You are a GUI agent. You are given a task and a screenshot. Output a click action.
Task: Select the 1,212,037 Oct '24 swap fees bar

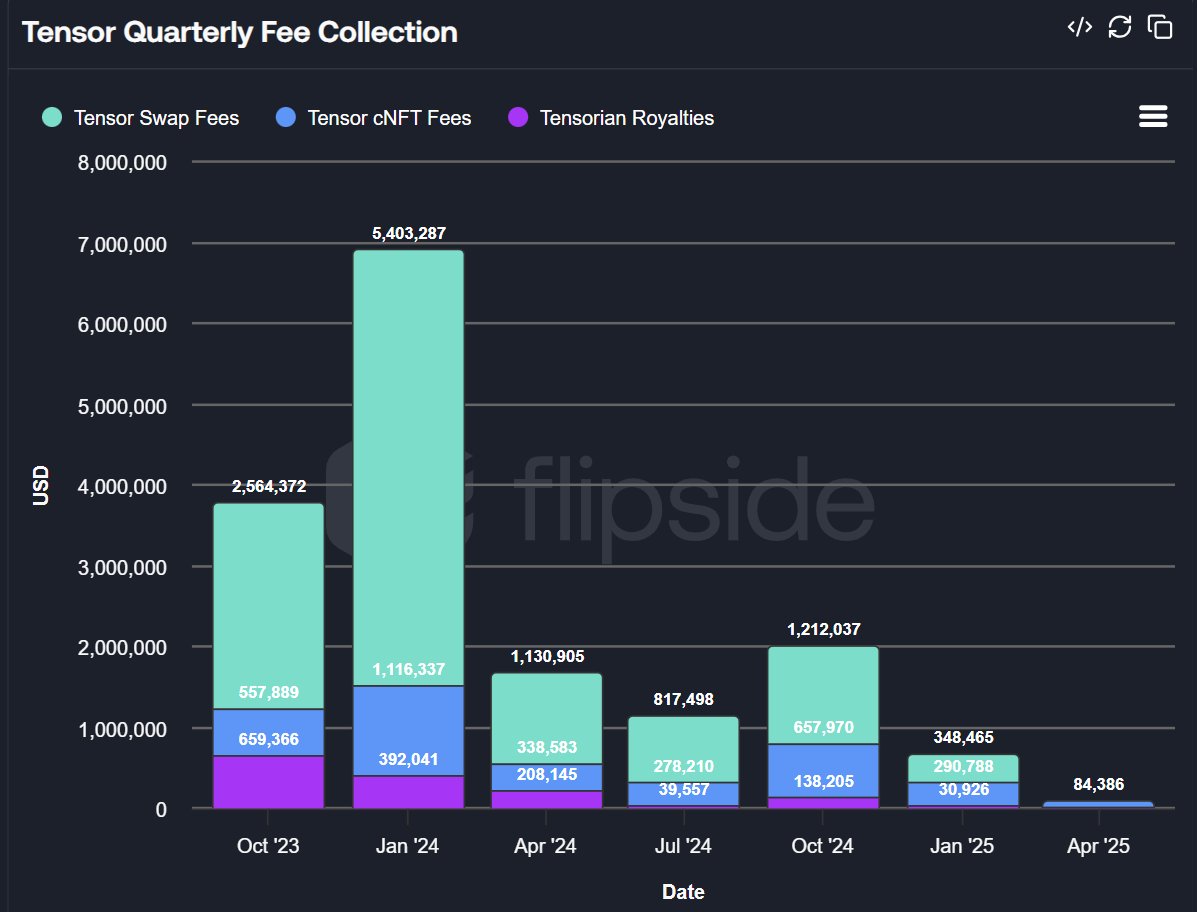pyautogui.click(x=823, y=695)
